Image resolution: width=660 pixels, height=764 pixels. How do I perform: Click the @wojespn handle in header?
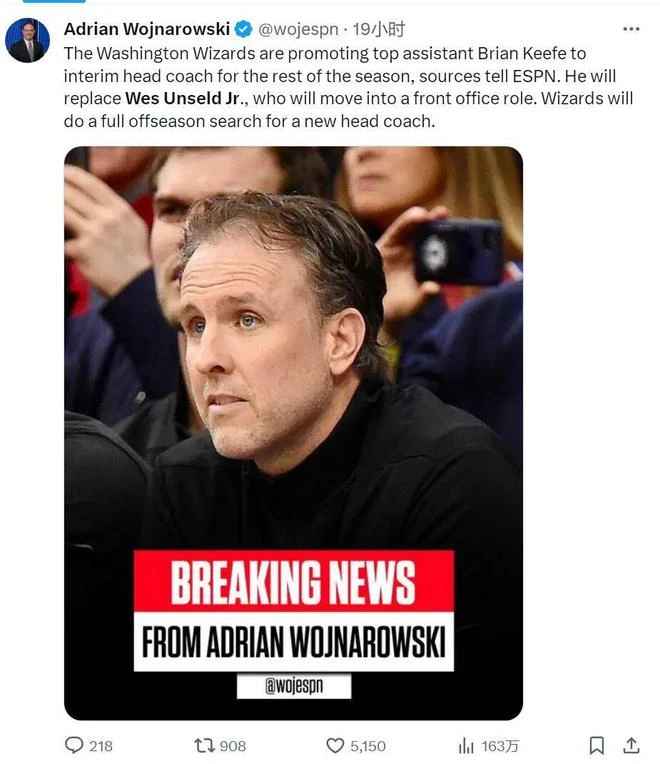(x=298, y=30)
